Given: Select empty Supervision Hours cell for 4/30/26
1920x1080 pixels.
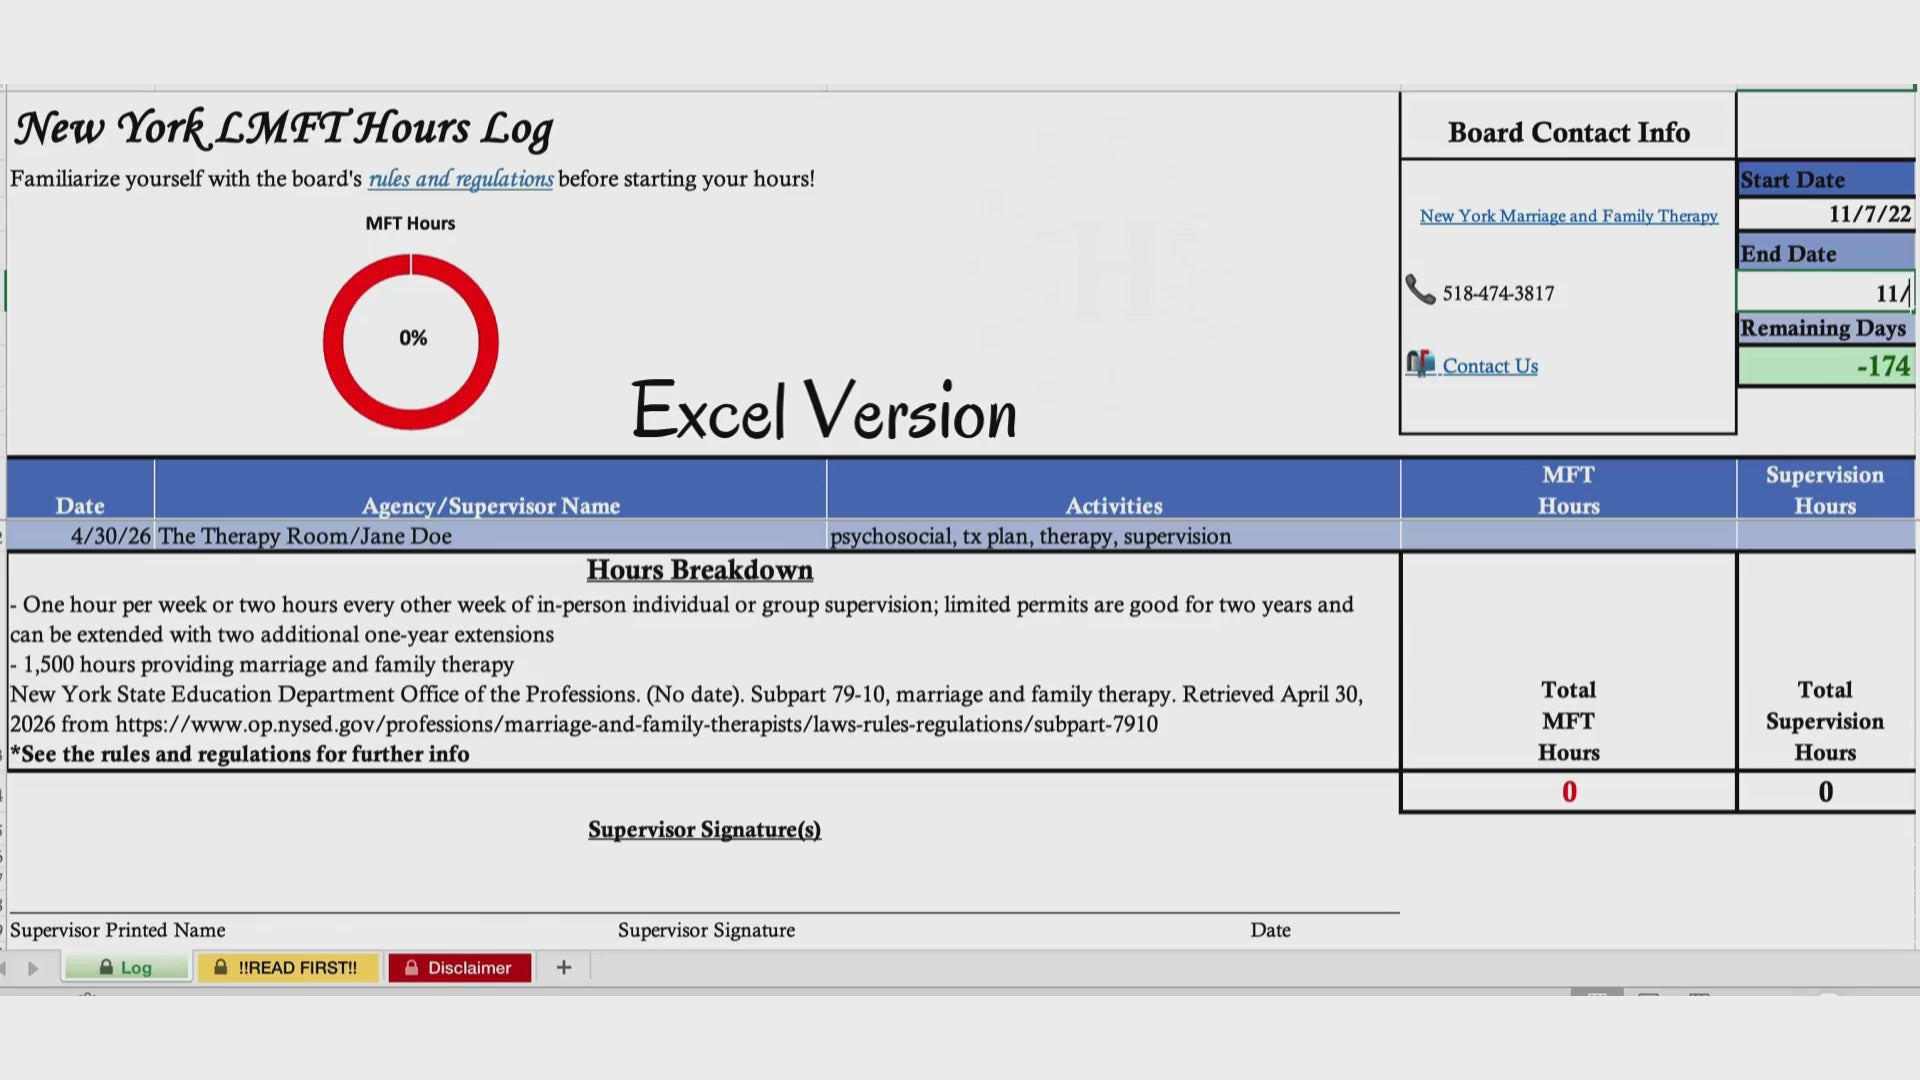Looking at the screenshot, I should [x=1826, y=536].
